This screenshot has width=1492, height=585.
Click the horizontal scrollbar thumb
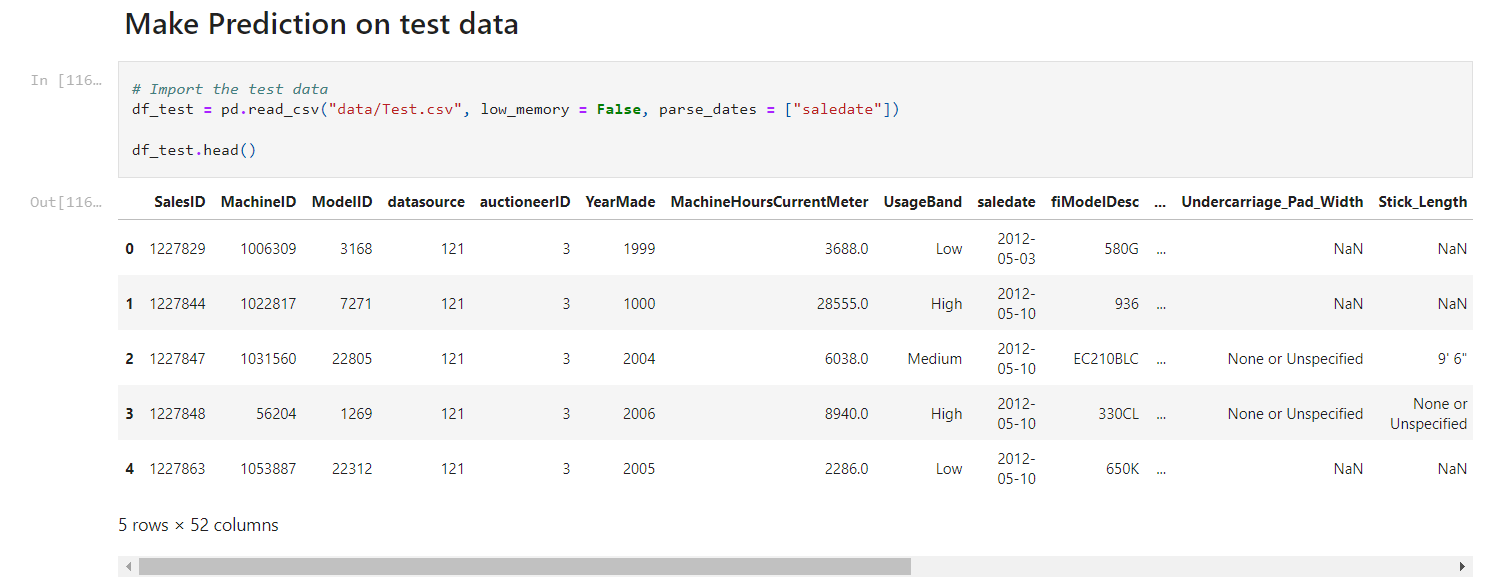(520, 566)
